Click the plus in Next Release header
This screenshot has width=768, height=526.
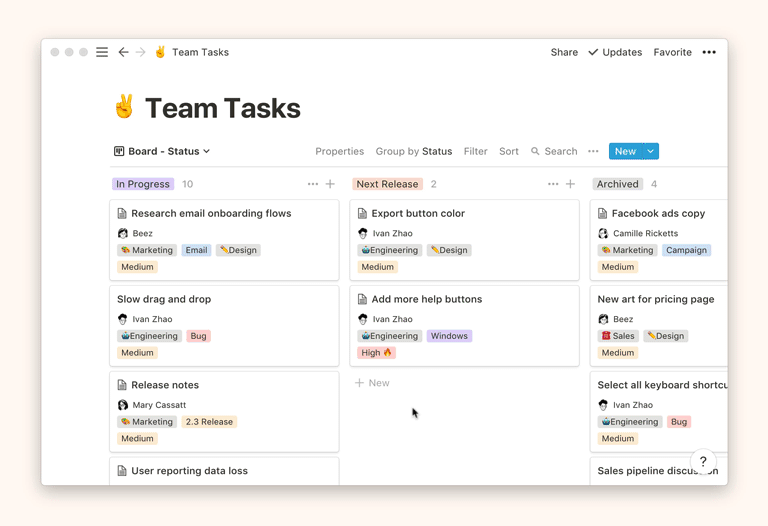click(x=570, y=184)
